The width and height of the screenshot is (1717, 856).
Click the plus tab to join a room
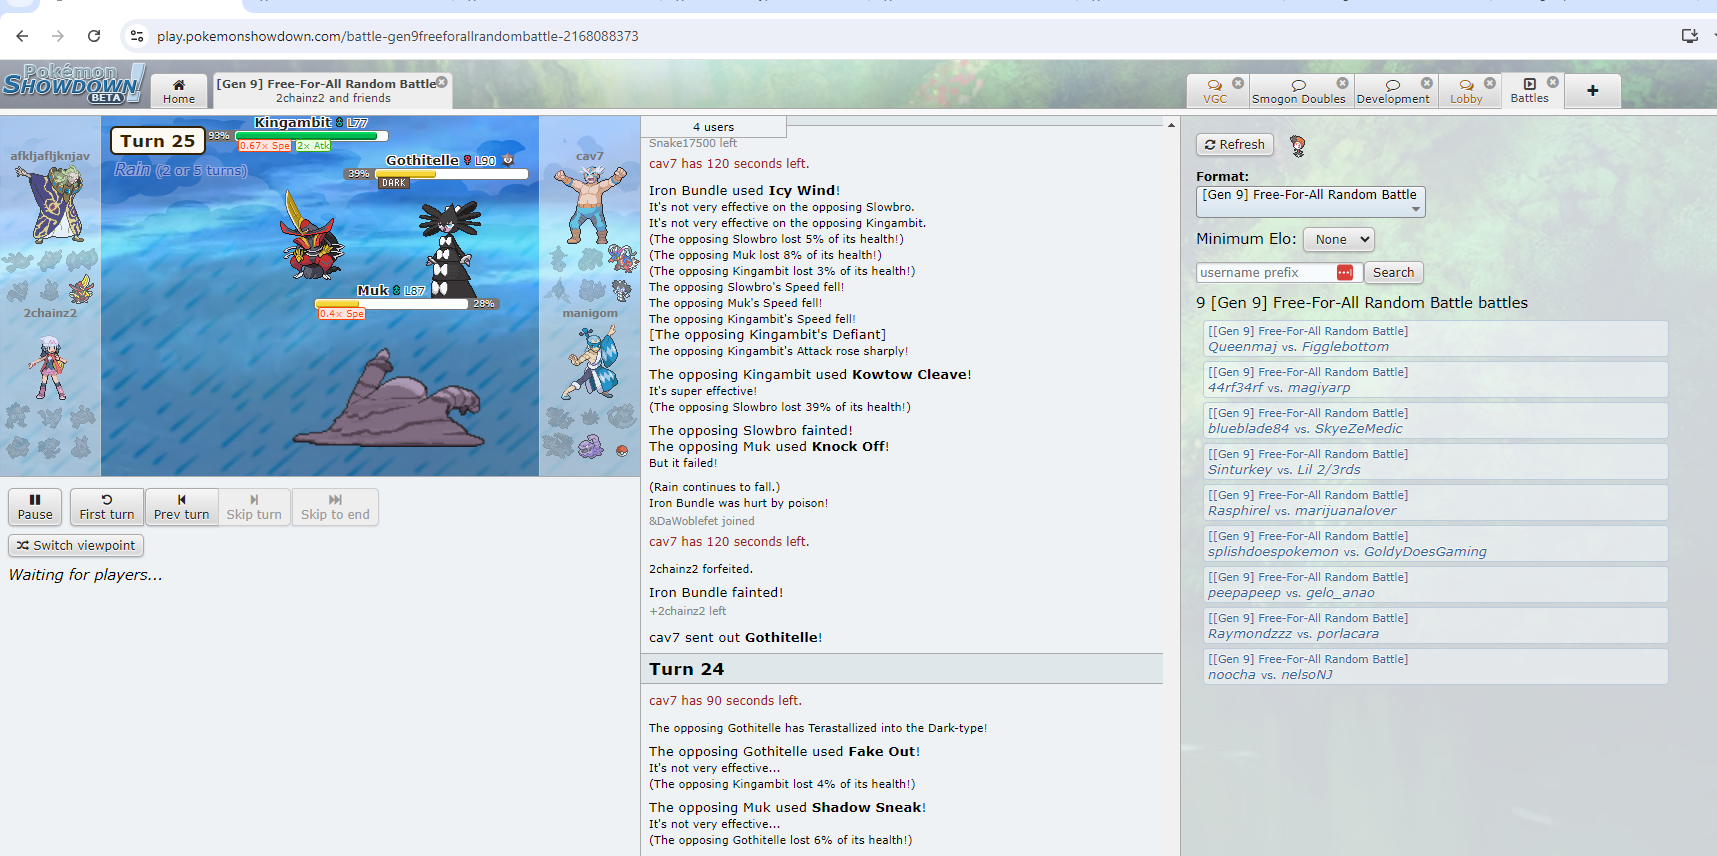click(x=1593, y=91)
